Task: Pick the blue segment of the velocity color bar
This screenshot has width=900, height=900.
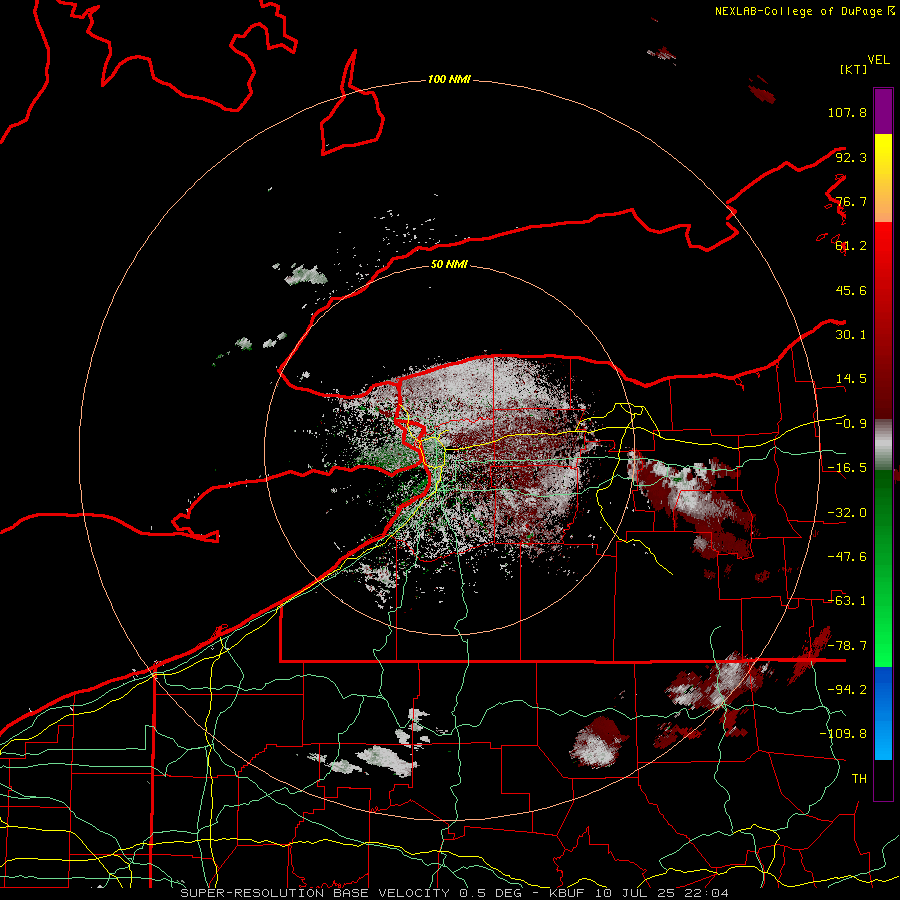Action: [x=883, y=713]
